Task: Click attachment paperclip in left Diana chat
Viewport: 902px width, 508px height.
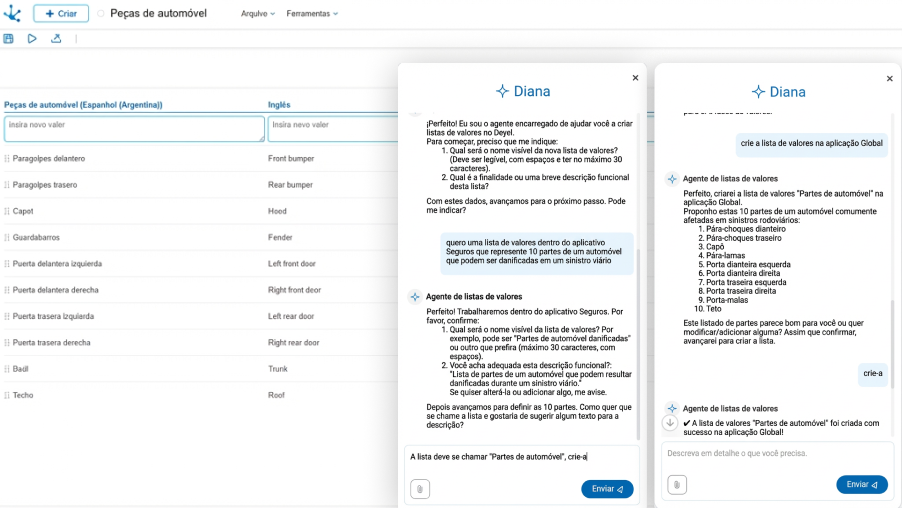Action: pos(420,489)
